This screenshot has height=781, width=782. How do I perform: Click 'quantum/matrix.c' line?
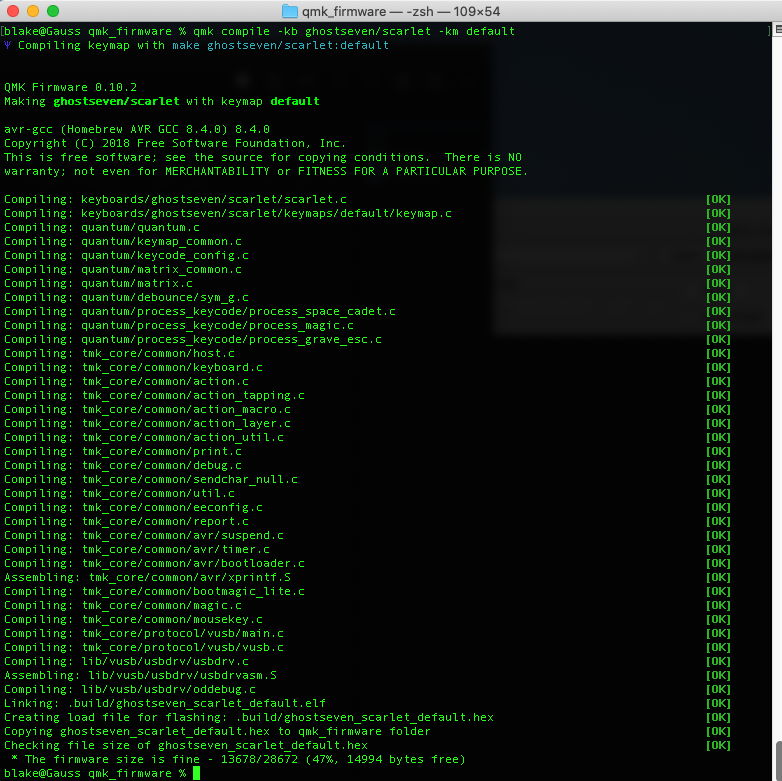(98, 283)
